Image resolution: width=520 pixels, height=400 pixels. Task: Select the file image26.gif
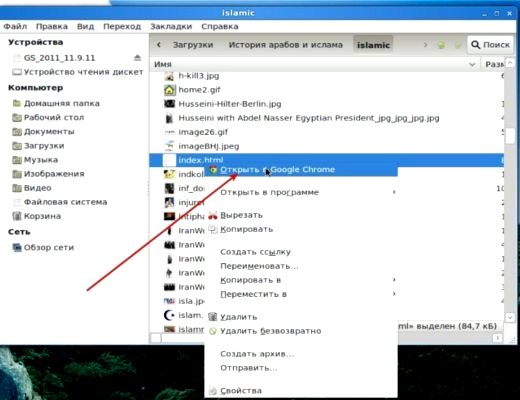coord(203,132)
